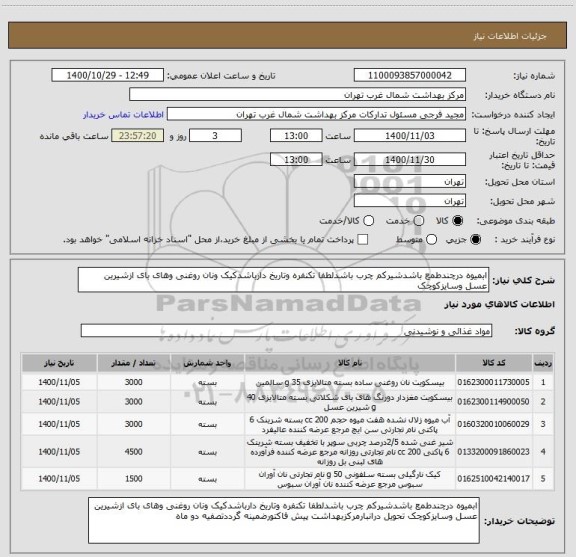Image resolution: width=576 pixels, height=557 pixels.
Task: Click the تاریخ نیاز column header
Action: [x=59, y=363]
